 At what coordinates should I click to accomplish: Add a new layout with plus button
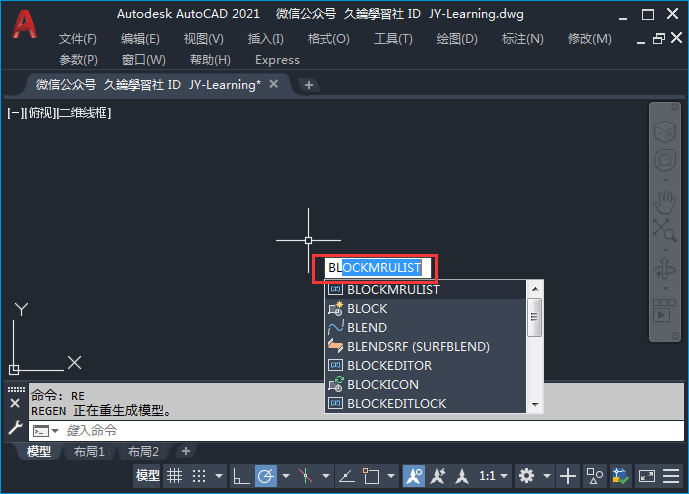[x=186, y=451]
